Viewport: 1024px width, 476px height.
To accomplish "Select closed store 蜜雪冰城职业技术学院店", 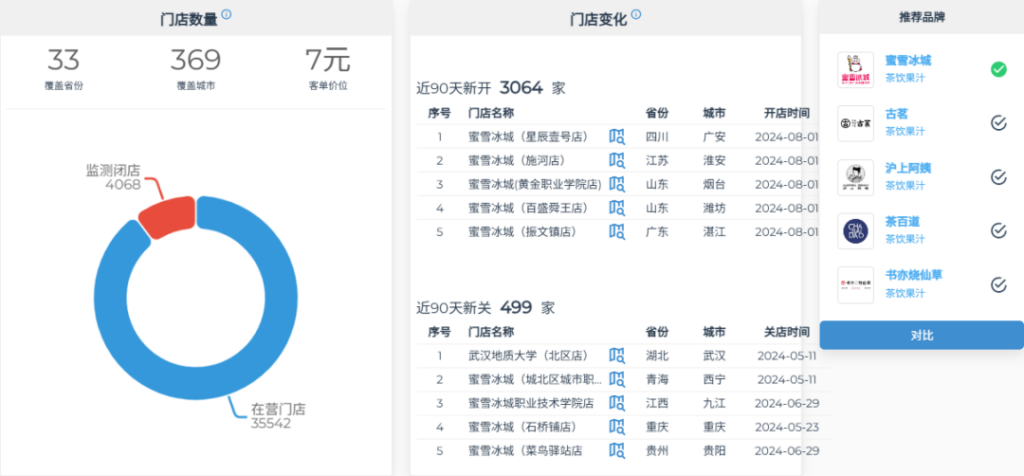I will [x=531, y=404].
